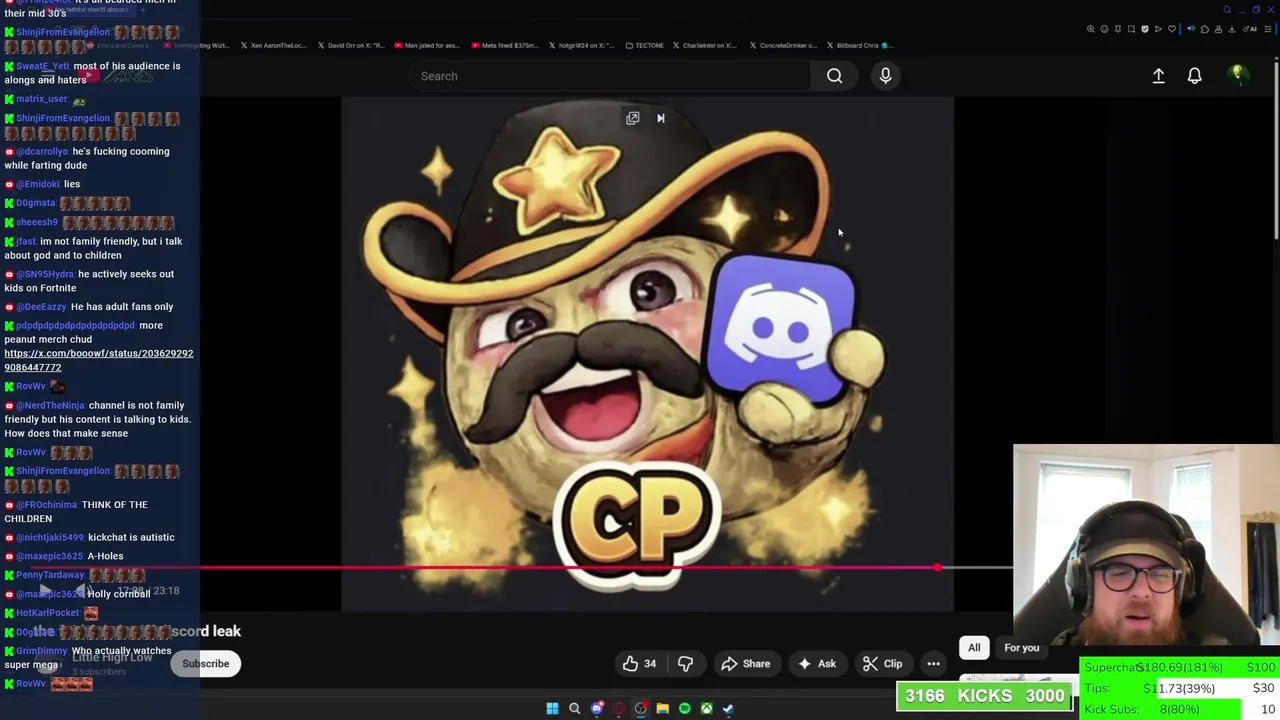Open File Explorer folder on taskbar
The width and height of the screenshot is (1280, 720).
(662, 709)
